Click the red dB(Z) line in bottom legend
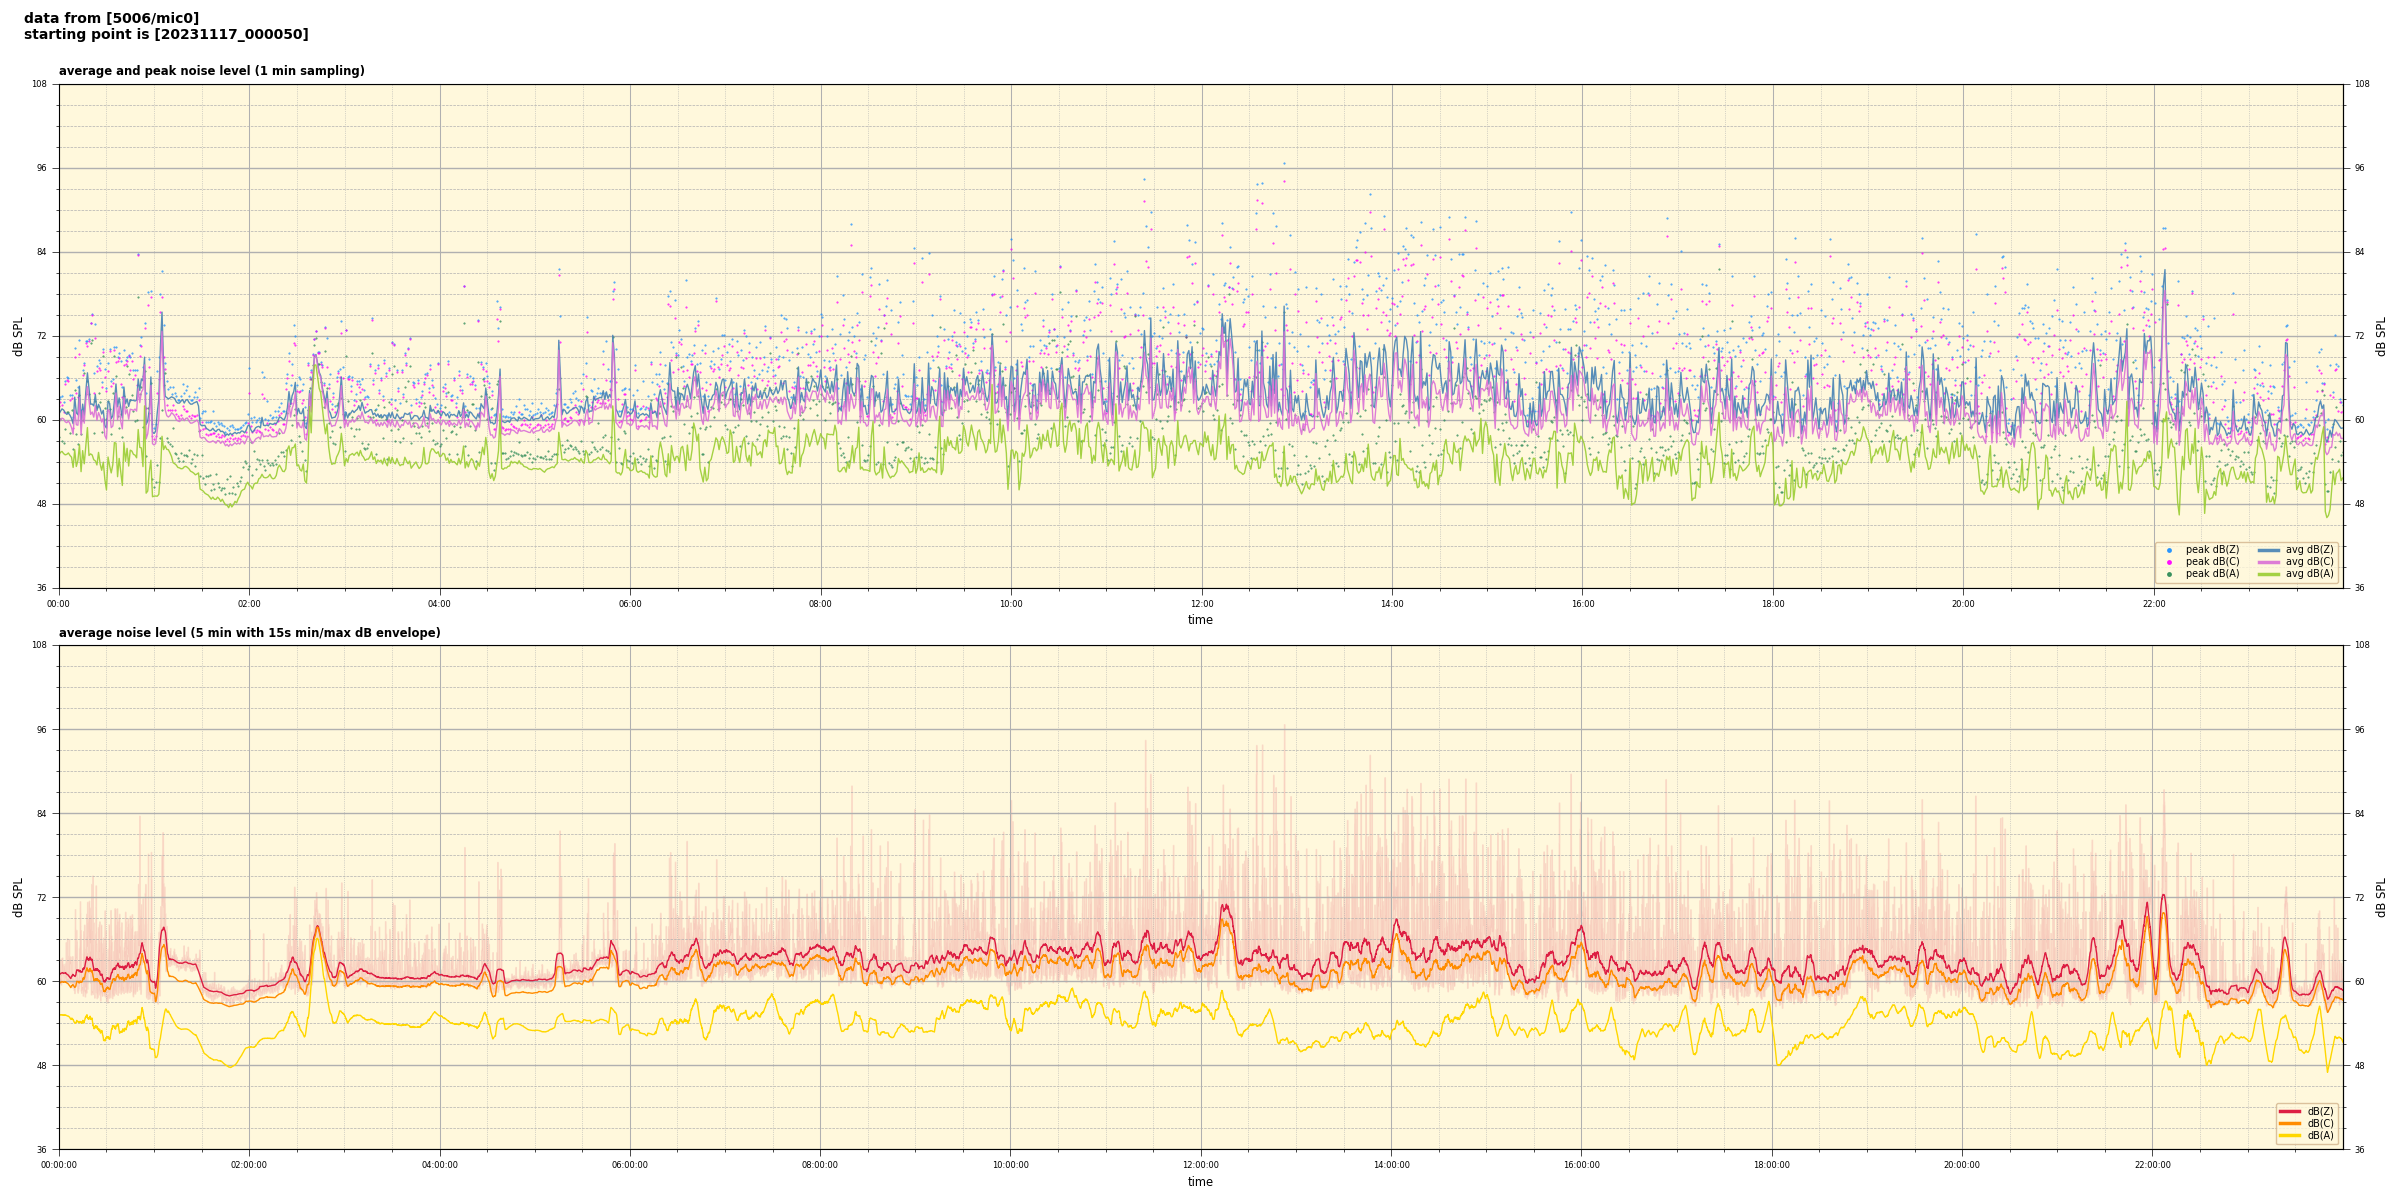 [x=2289, y=1111]
